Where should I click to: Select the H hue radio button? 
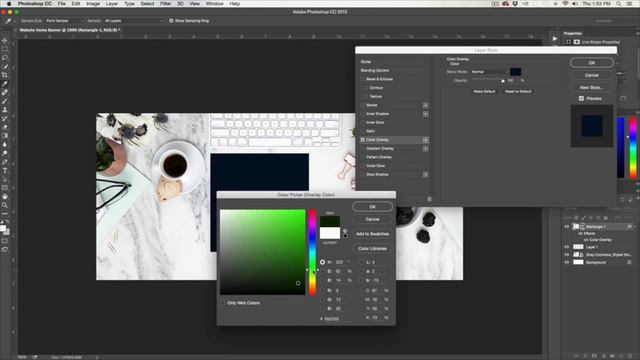click(322, 262)
